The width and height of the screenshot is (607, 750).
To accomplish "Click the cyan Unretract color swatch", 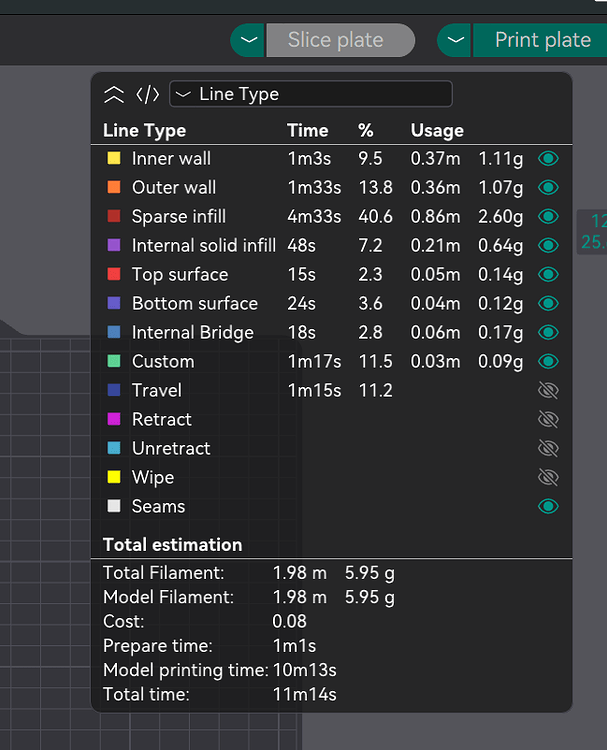I will pyautogui.click(x=114, y=448).
